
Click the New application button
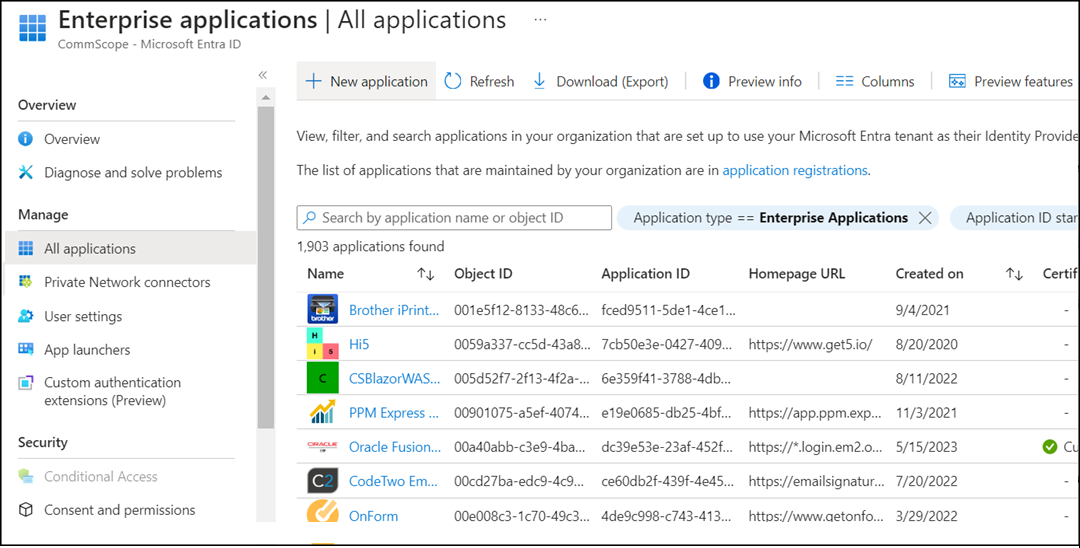click(x=366, y=81)
